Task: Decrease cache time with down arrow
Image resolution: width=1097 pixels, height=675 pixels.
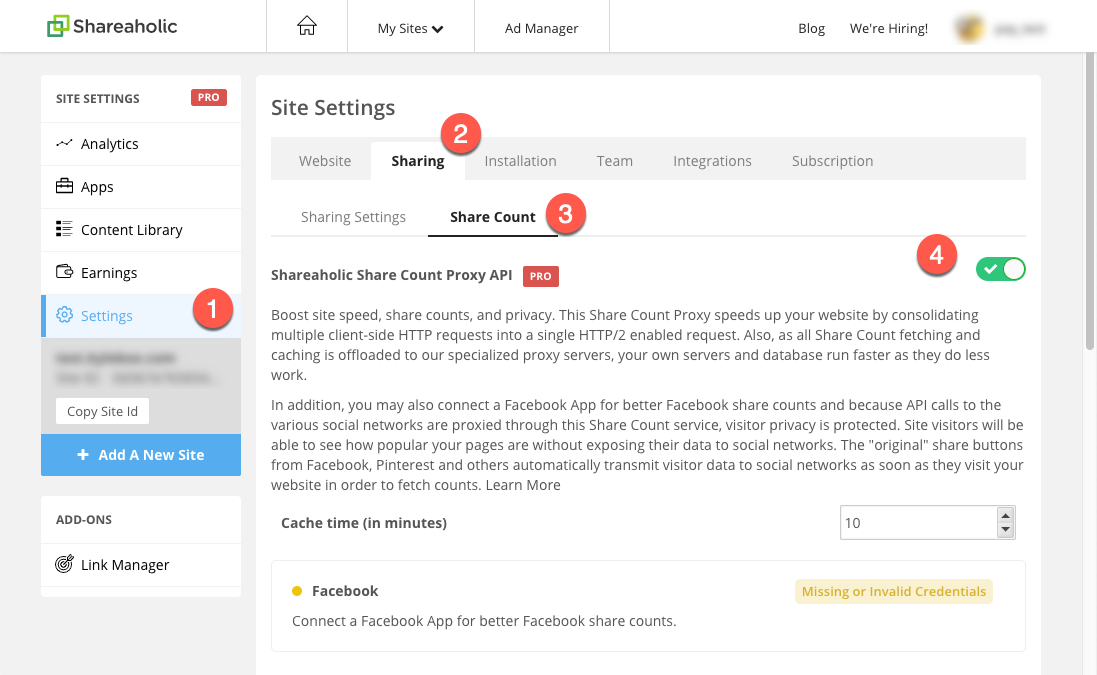Action: pos(1005,530)
